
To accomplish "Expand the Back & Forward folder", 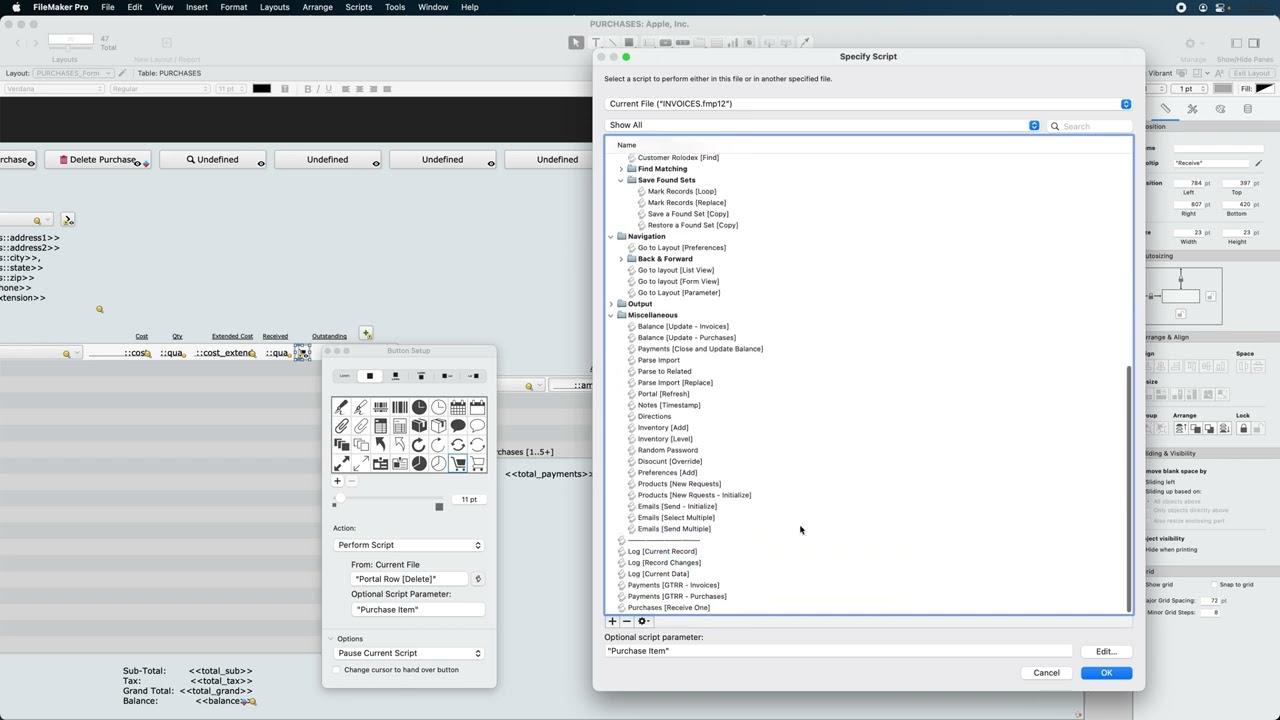I will click(621, 259).
